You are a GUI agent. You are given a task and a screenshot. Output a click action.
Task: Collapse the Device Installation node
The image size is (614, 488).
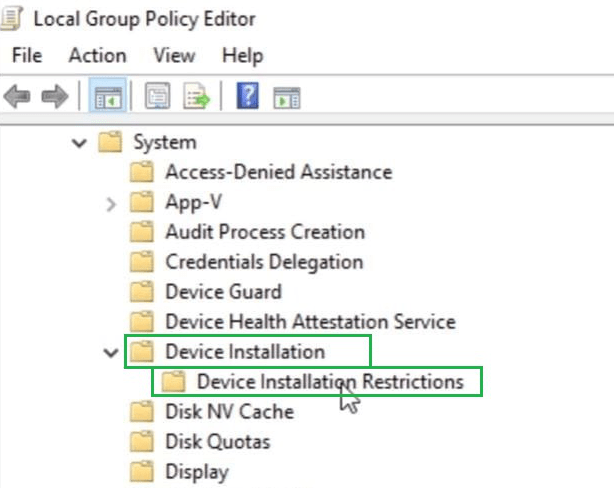111,352
